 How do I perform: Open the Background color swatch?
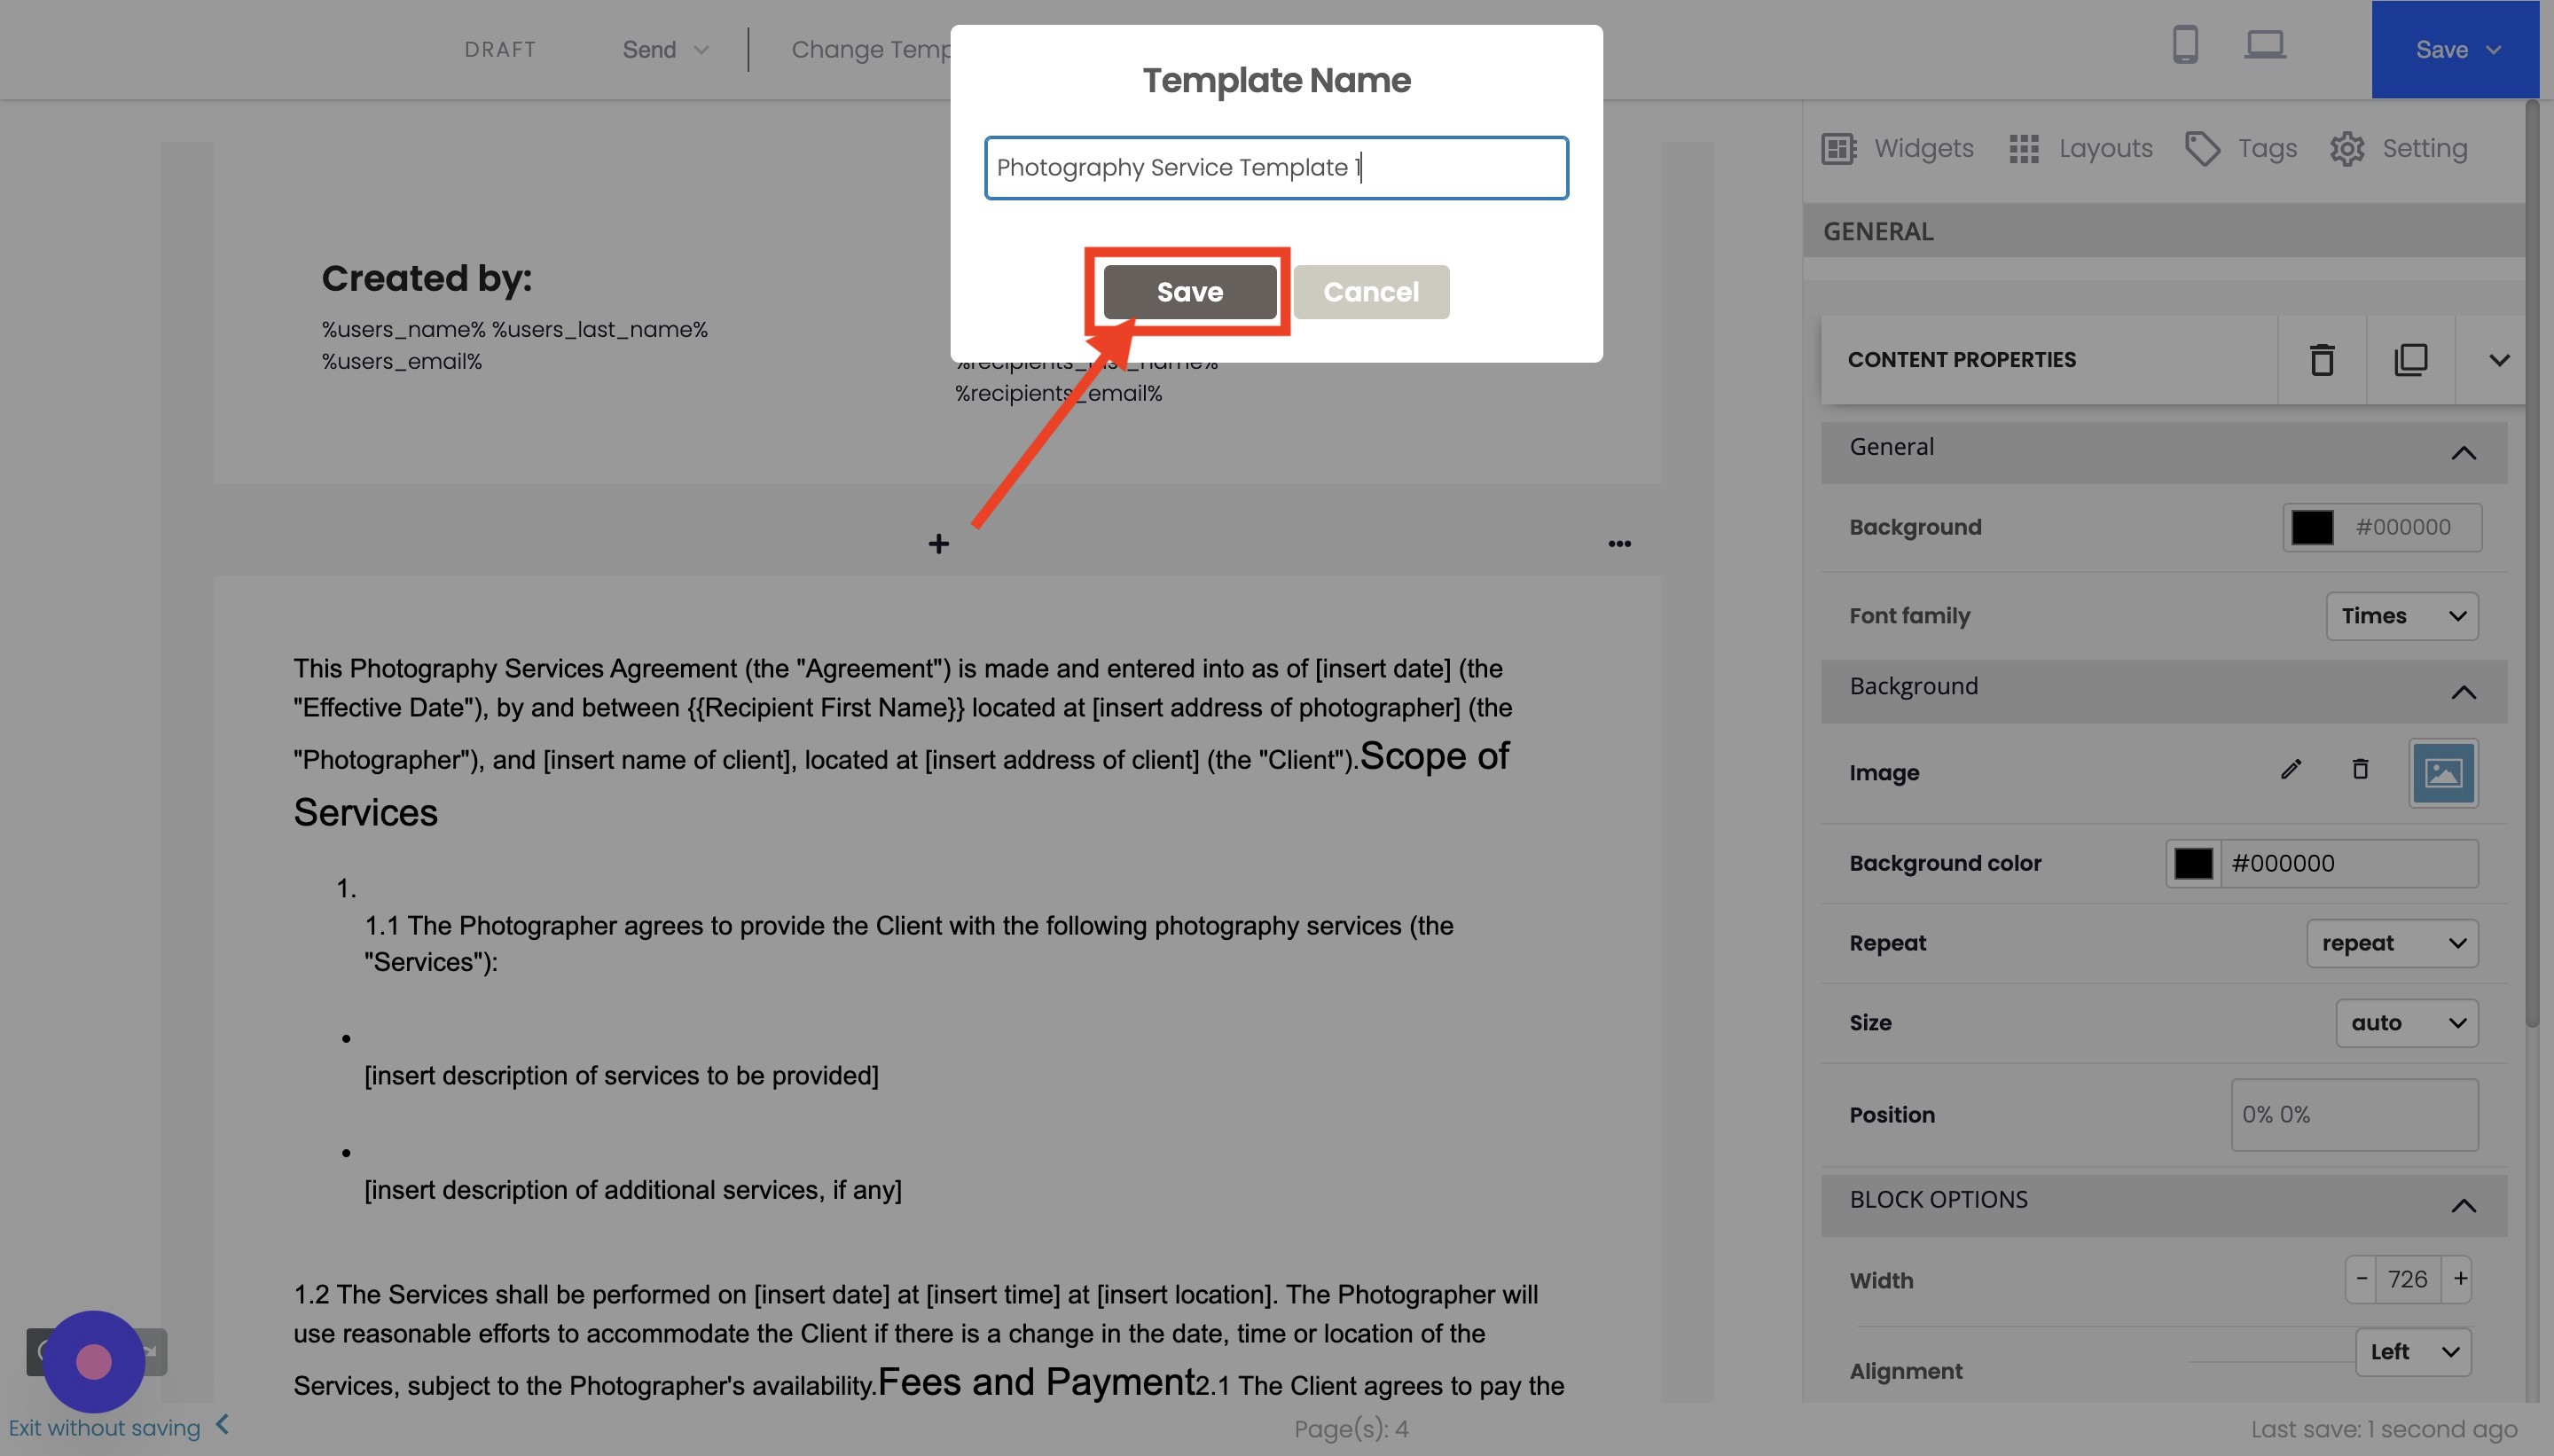coord(2194,863)
